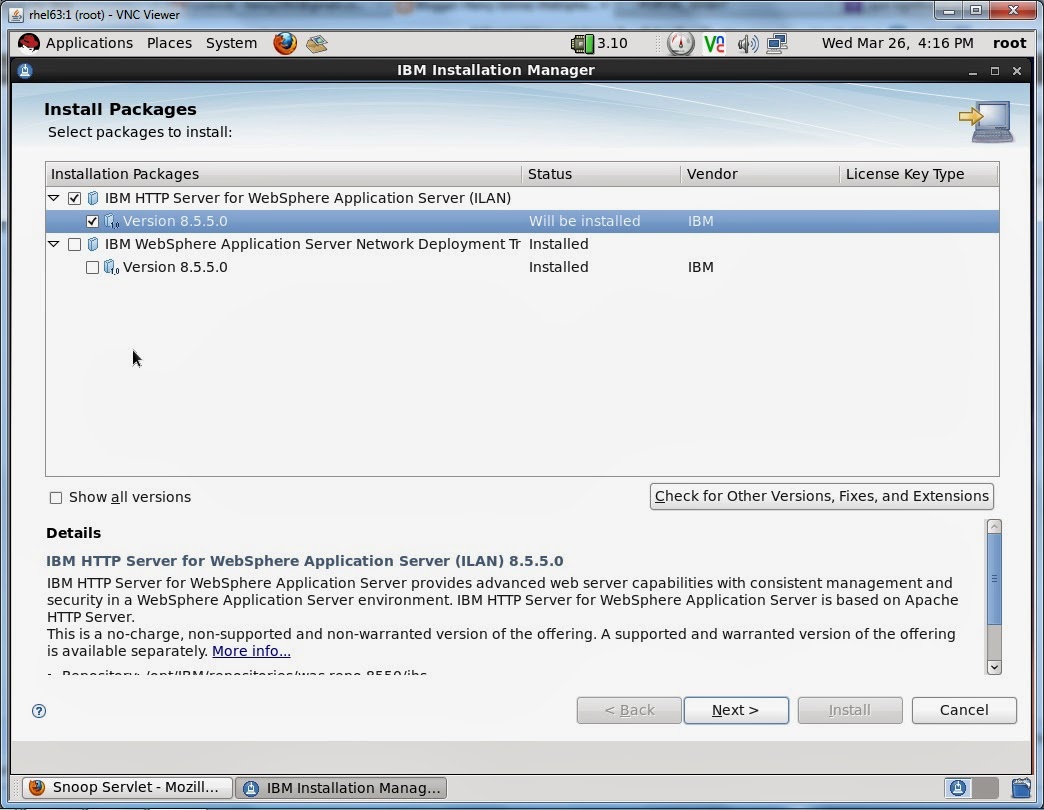Click the Version 8.5.5.0 package icon
1044x810 pixels.
point(112,221)
